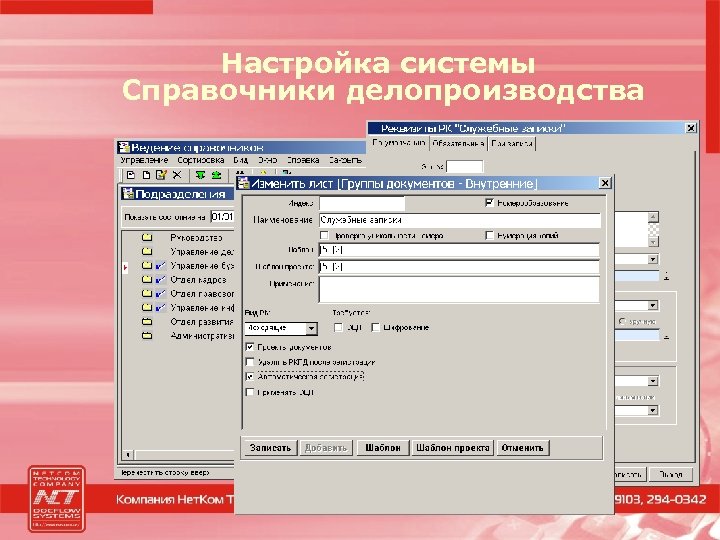Image resolution: width=720 pixels, height=540 pixels.
Task: Check the ЭЦП checkbox under Требуются
Action: tap(338, 327)
